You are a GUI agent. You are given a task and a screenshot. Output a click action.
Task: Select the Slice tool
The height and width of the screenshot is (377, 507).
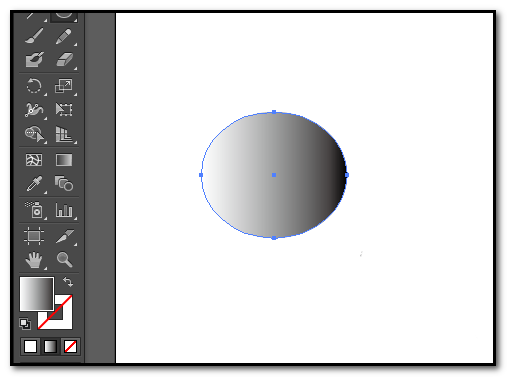[x=64, y=236]
